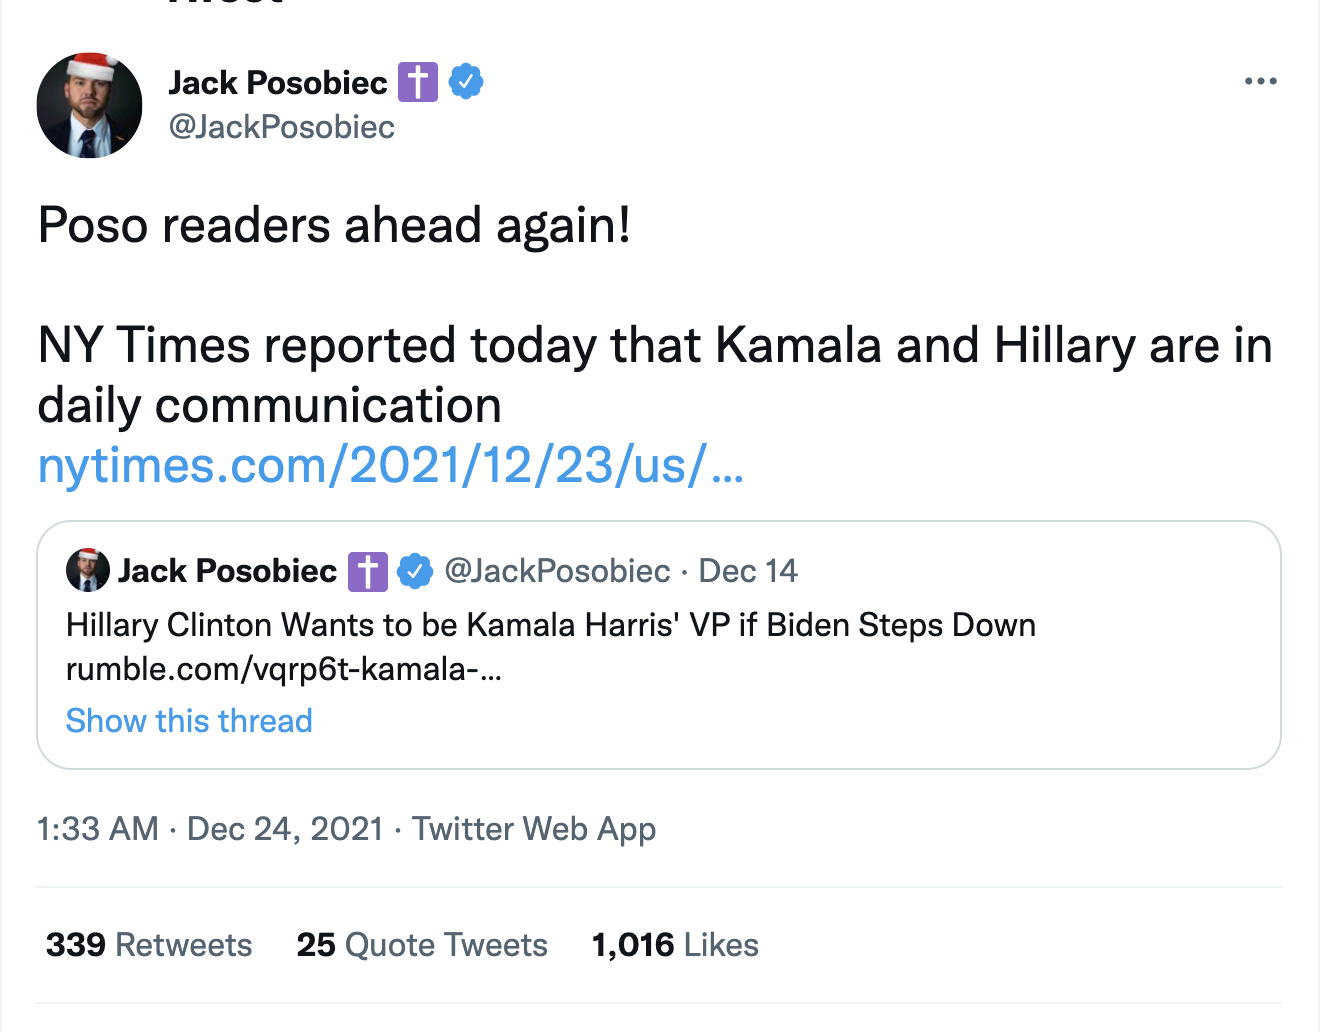Screen dimensions: 1330x1032
Task: View the 339 Retweets list
Action: [149, 945]
